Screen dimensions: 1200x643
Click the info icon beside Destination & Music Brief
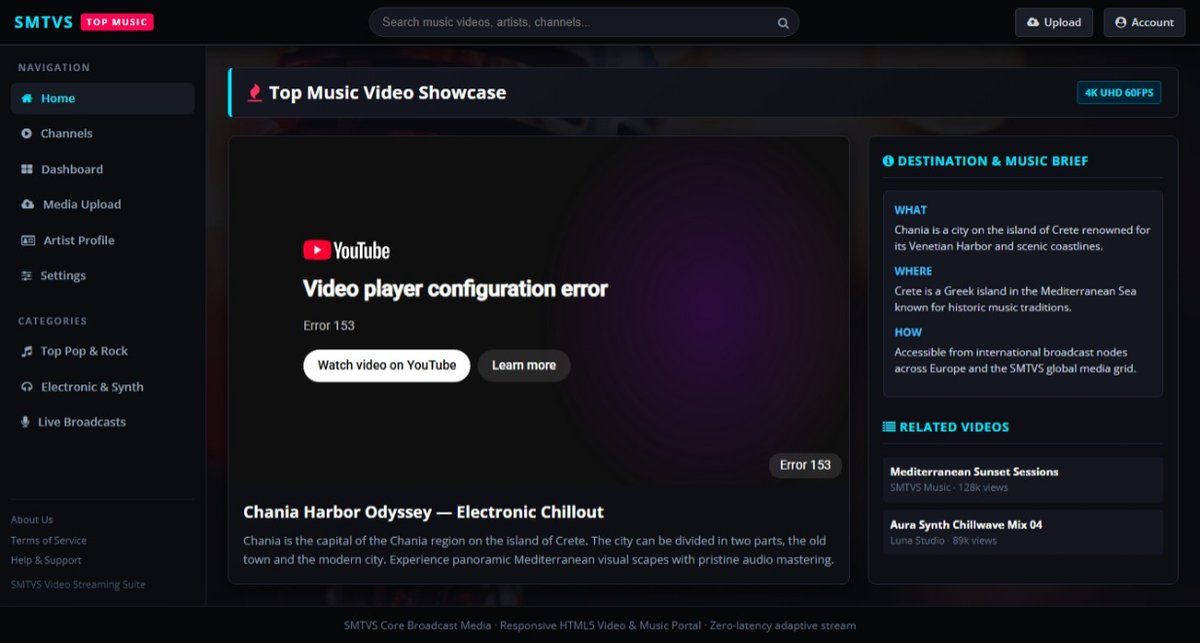[x=888, y=161]
